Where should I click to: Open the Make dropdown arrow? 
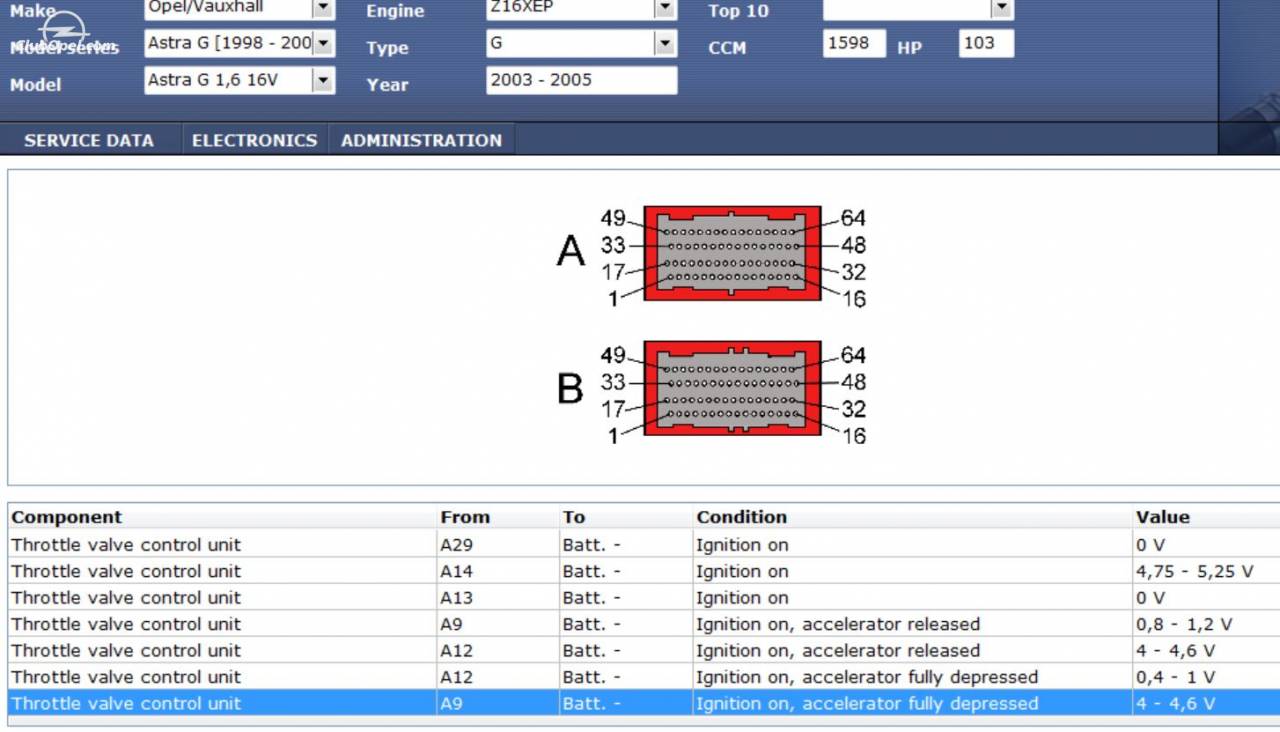(322, 8)
